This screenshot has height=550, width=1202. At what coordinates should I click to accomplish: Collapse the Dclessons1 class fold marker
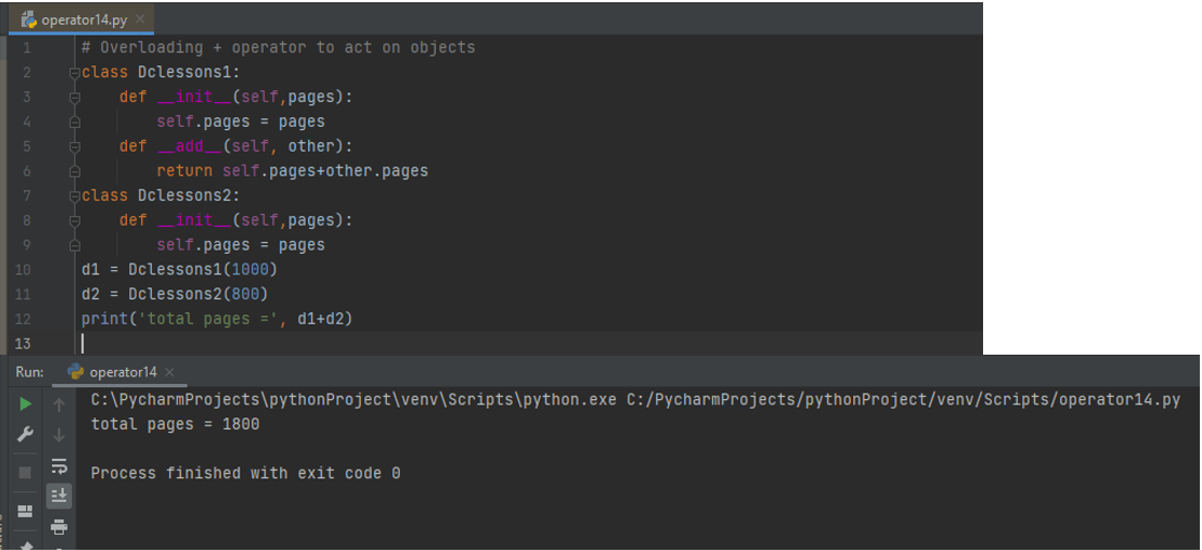74,72
